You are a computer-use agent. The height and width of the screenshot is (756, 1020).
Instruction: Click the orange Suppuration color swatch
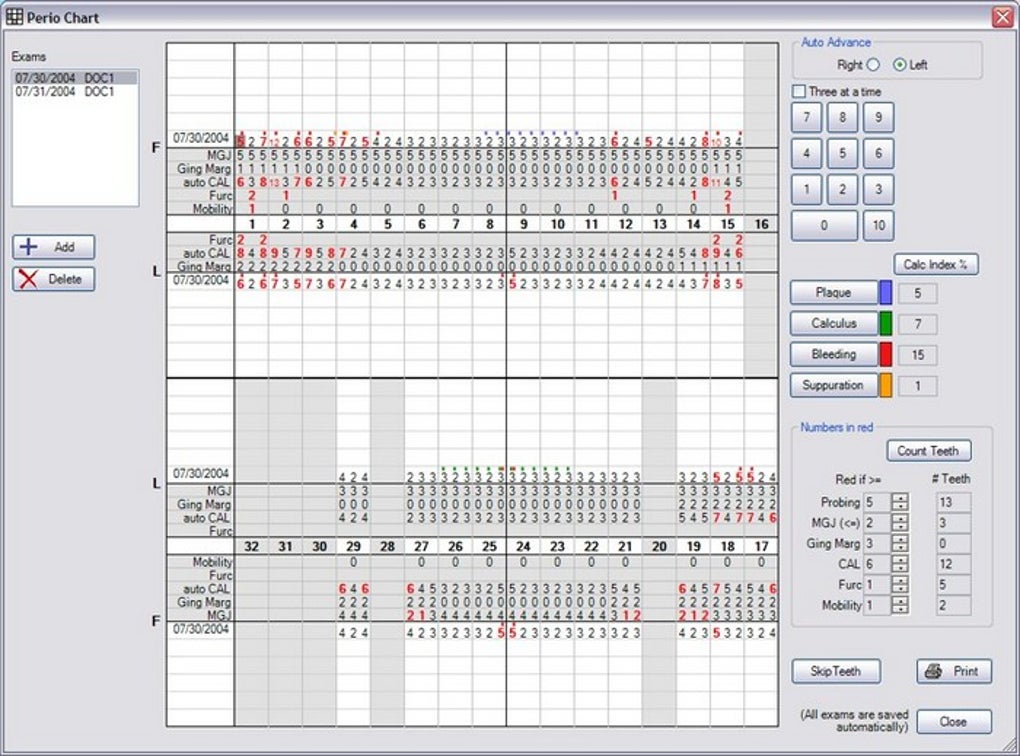pos(885,385)
